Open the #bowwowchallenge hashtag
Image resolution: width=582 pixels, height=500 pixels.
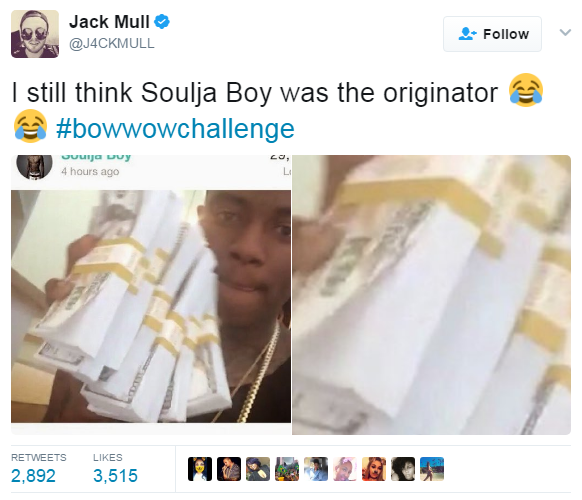pyautogui.click(x=175, y=129)
